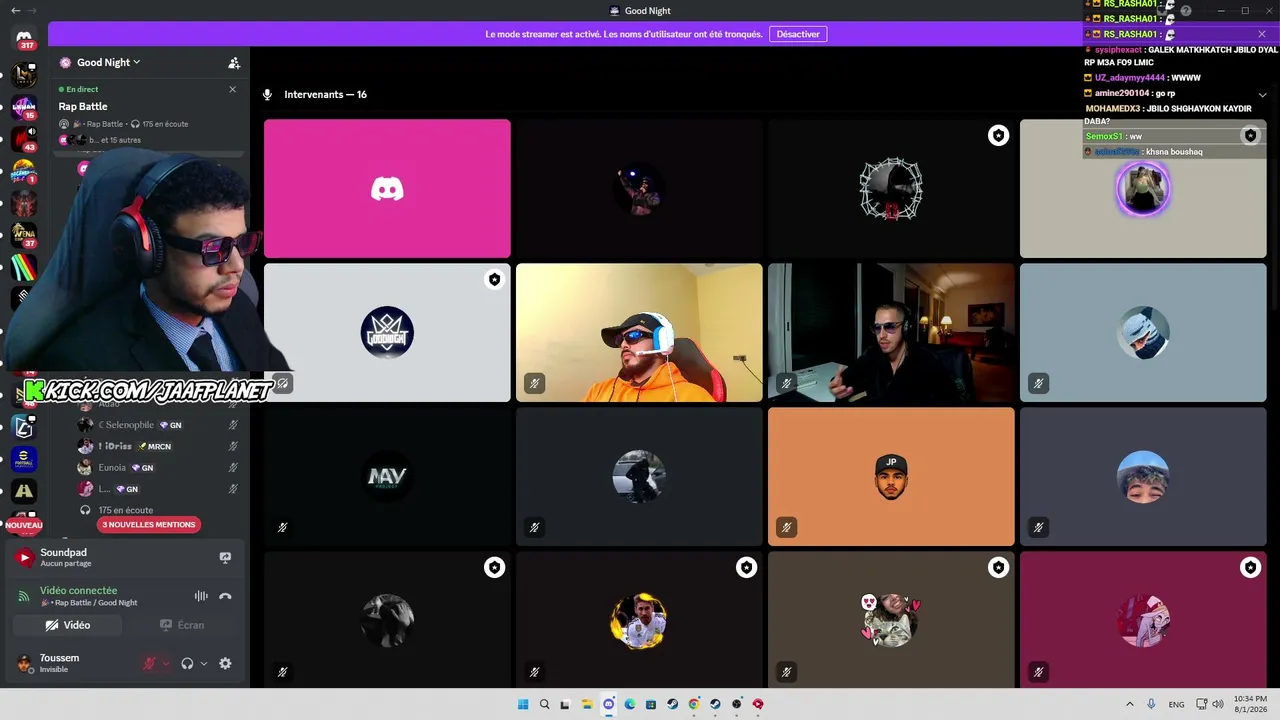The width and height of the screenshot is (1280, 720).
Task: Select the yellow-ring footballer avatar tile
Action: pos(639,620)
